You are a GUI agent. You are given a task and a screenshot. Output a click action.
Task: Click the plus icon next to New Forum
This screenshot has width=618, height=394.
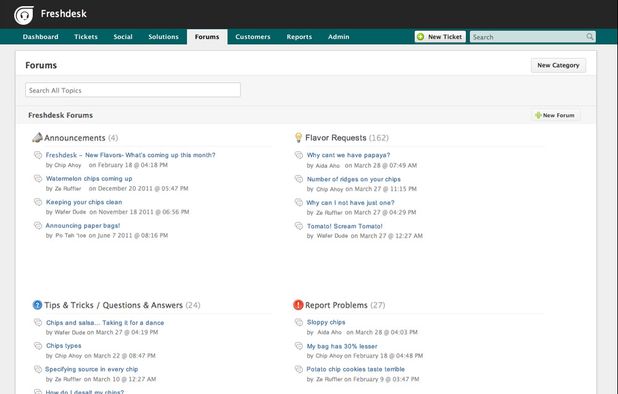point(538,115)
